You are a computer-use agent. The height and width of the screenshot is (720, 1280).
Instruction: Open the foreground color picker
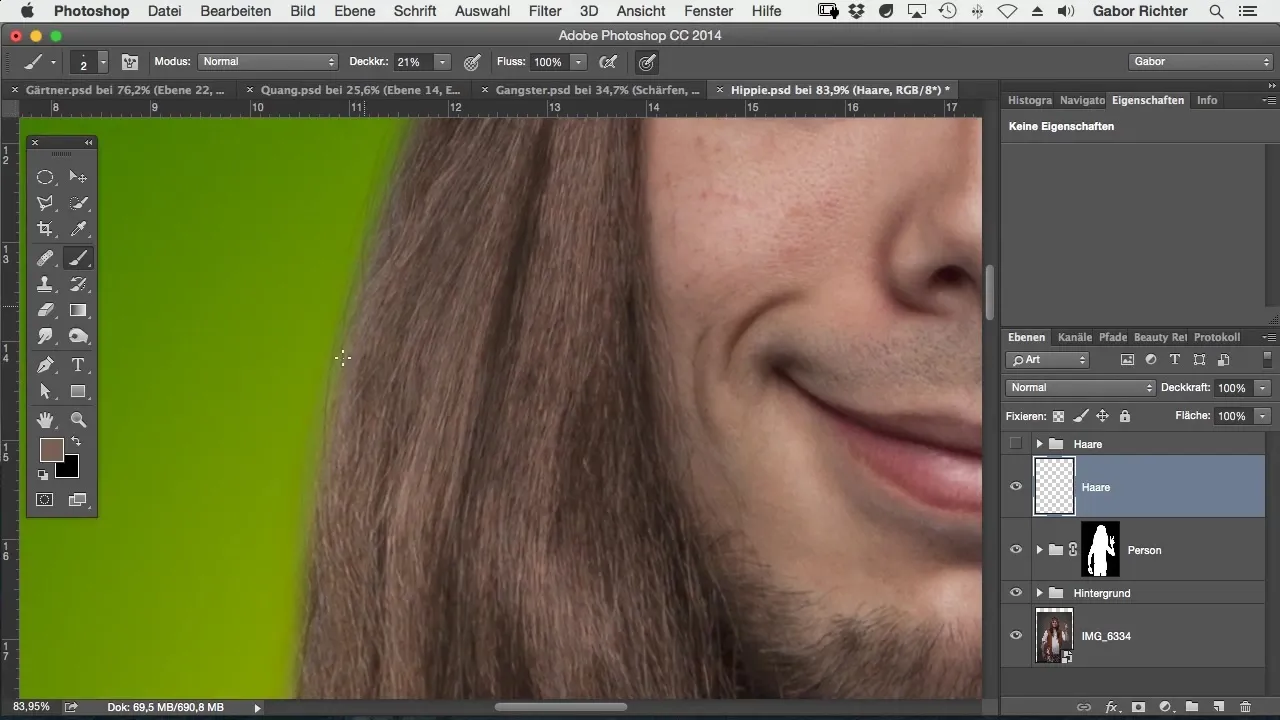(51, 449)
